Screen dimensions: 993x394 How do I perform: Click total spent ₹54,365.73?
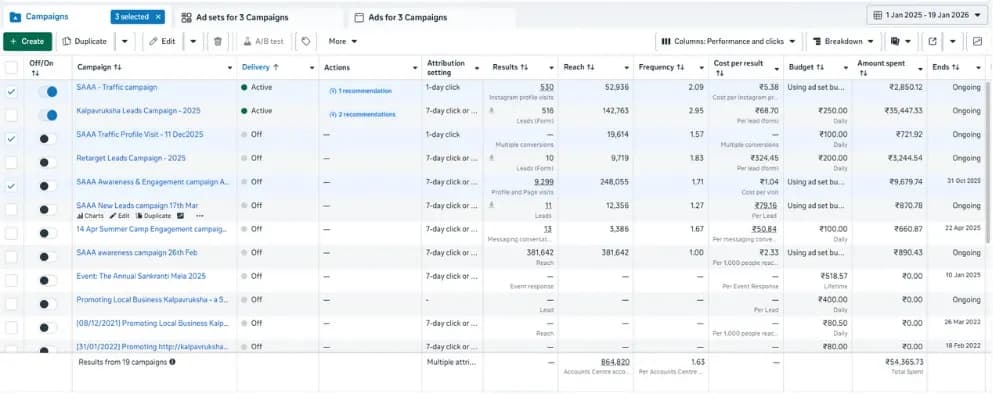(904, 362)
